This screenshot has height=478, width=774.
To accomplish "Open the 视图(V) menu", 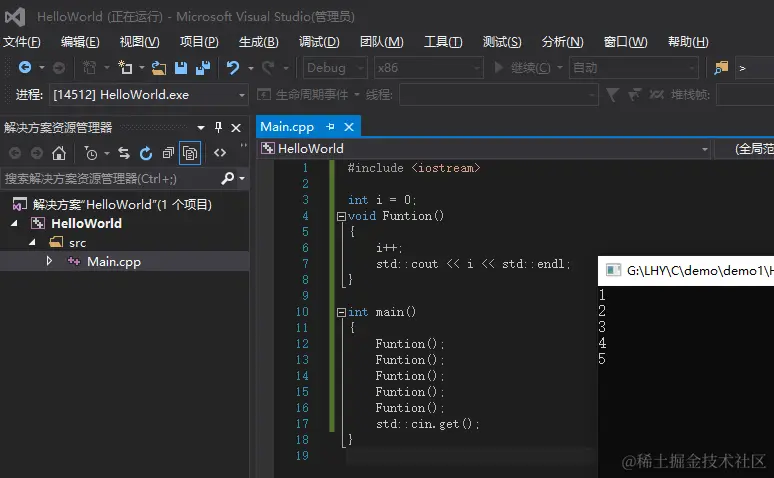I will pyautogui.click(x=139, y=42).
